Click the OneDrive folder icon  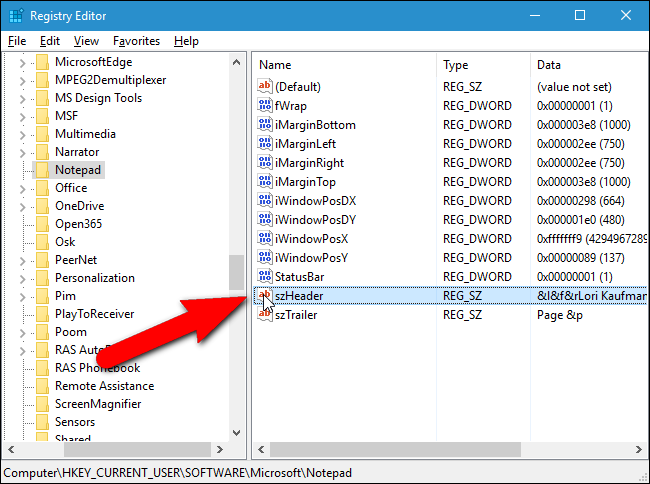point(42,206)
